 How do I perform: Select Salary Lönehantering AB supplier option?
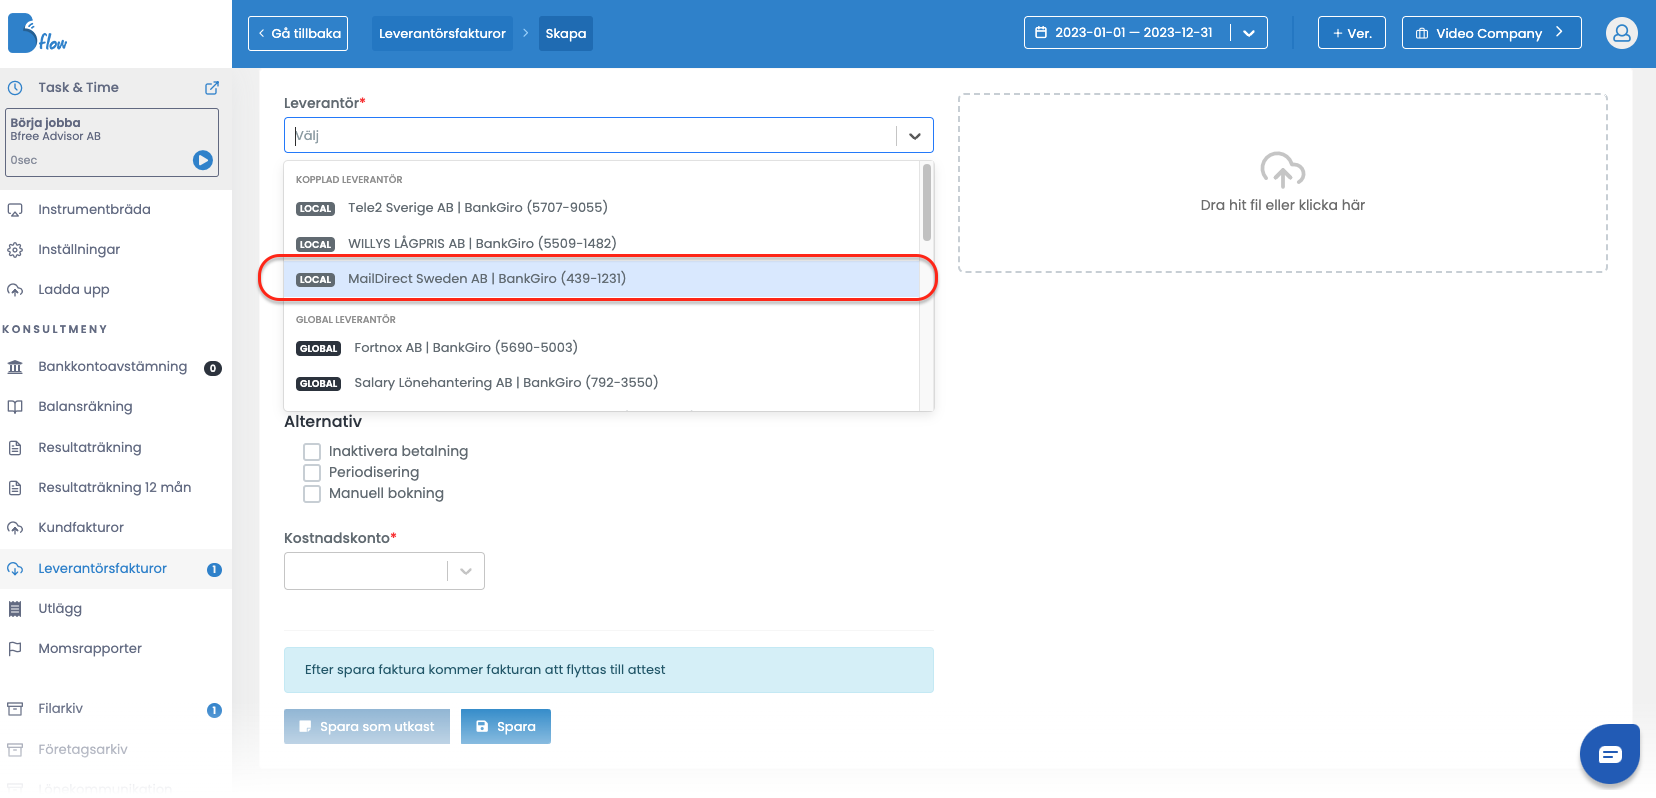(602, 383)
